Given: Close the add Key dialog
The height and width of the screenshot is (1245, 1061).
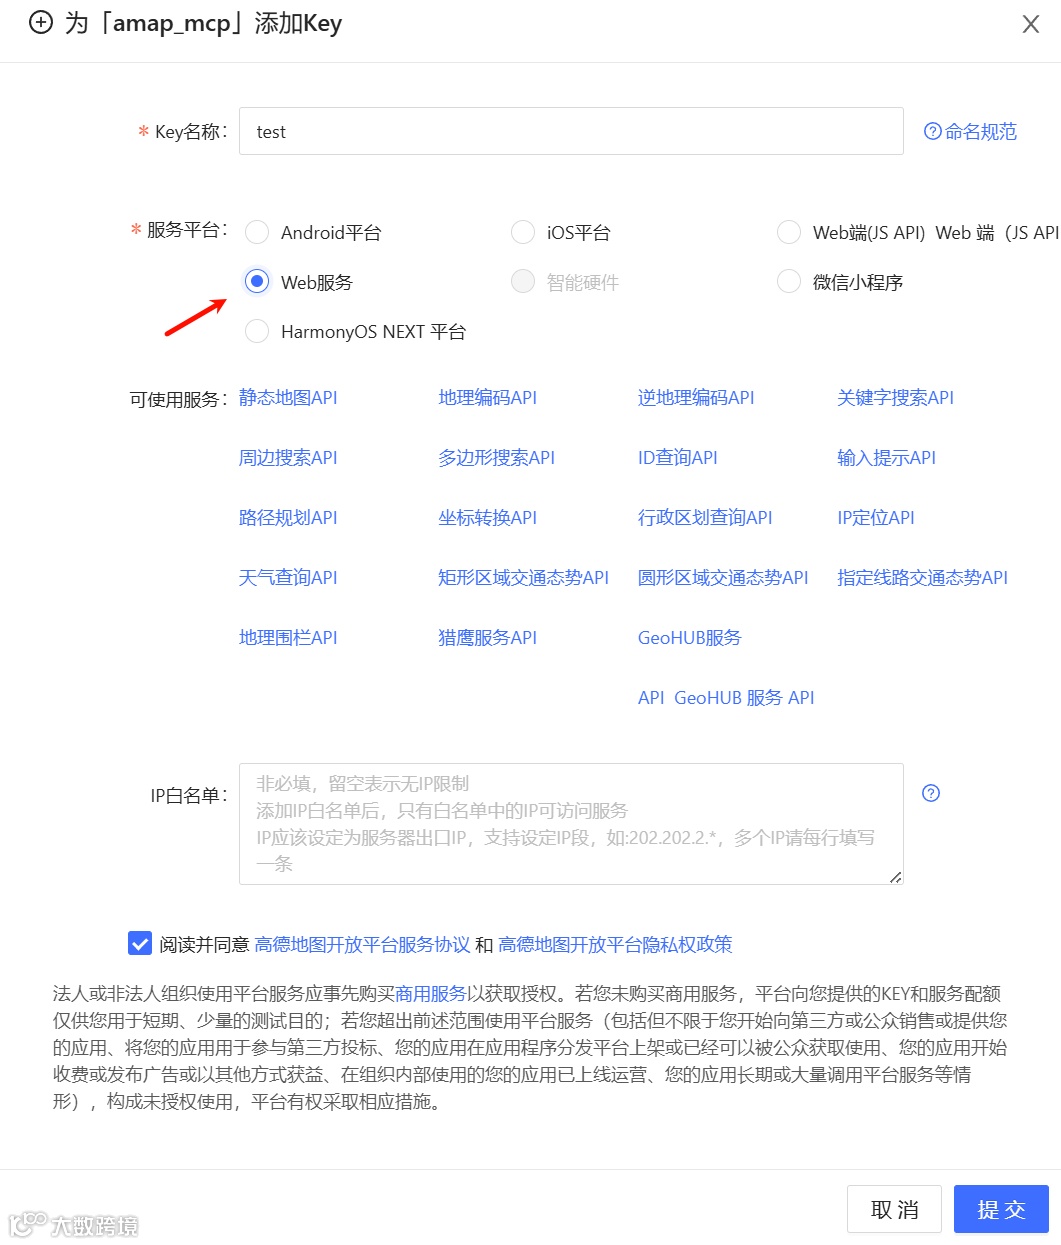Looking at the screenshot, I should click(x=1031, y=24).
